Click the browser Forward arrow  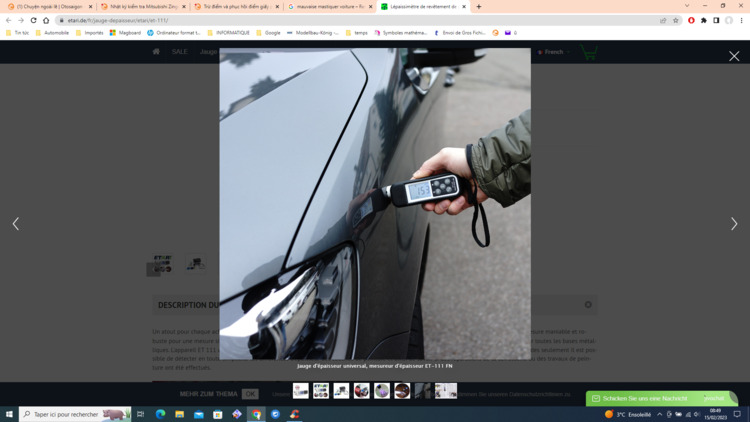[x=21, y=20]
